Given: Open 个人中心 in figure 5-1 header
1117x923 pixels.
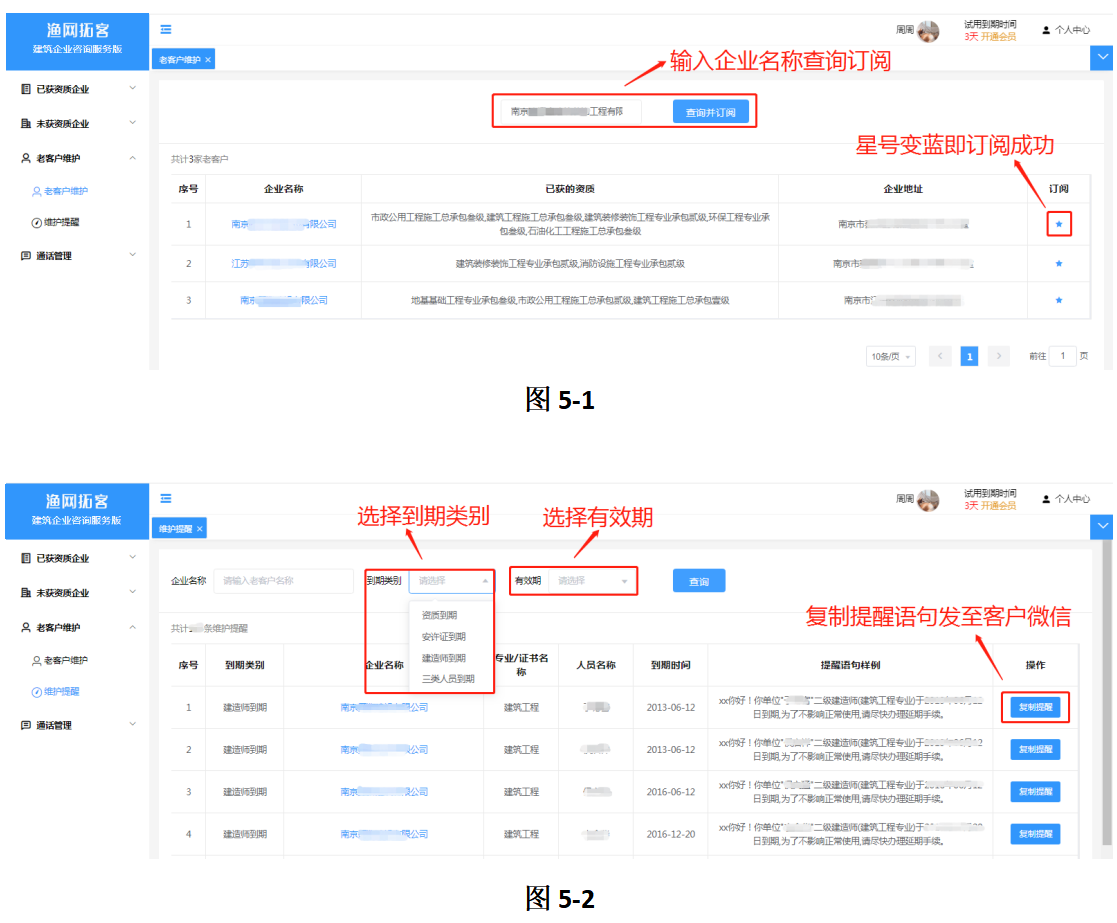Looking at the screenshot, I should click(x=1066, y=30).
